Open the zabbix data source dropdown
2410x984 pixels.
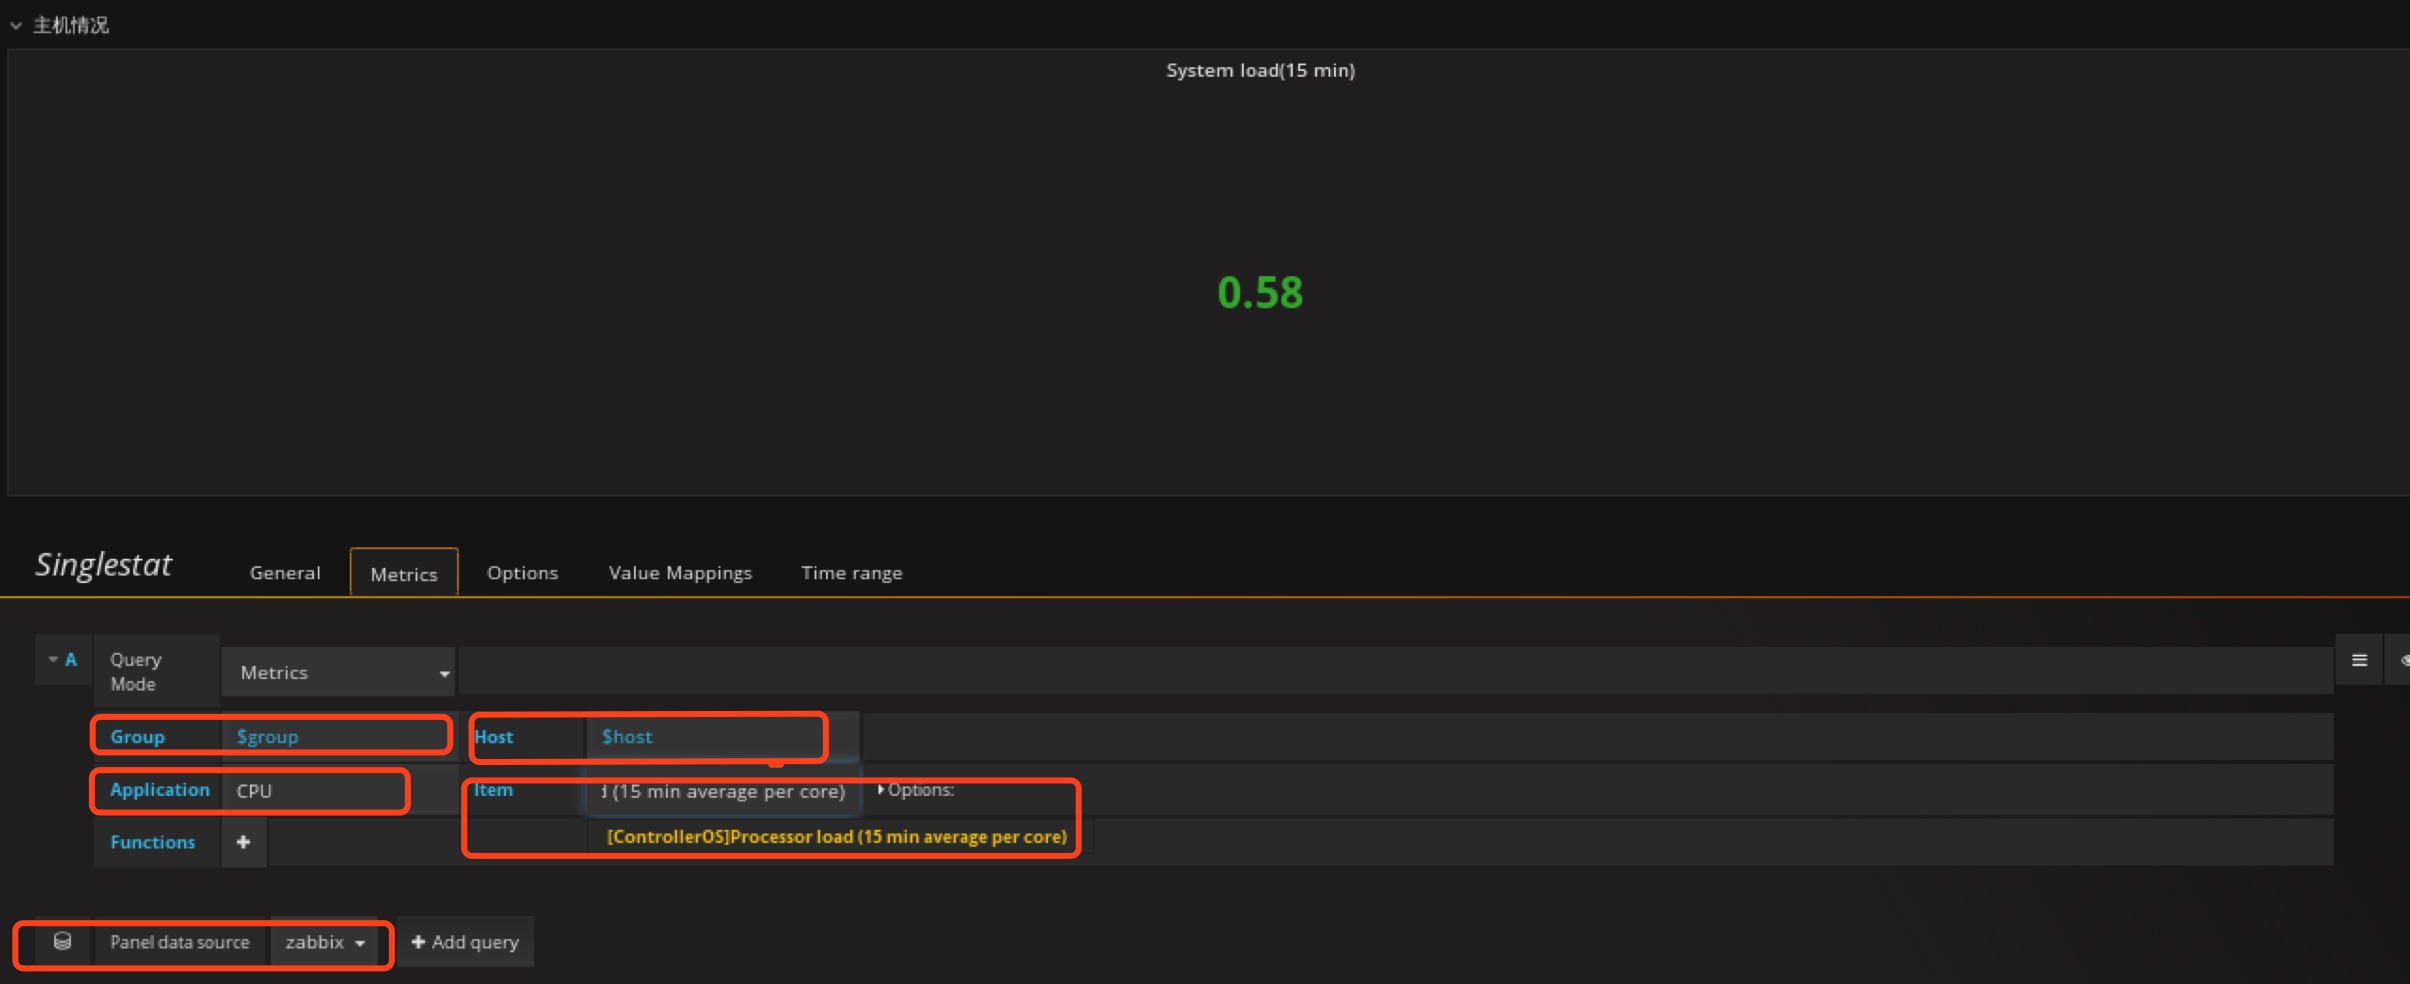pos(325,942)
